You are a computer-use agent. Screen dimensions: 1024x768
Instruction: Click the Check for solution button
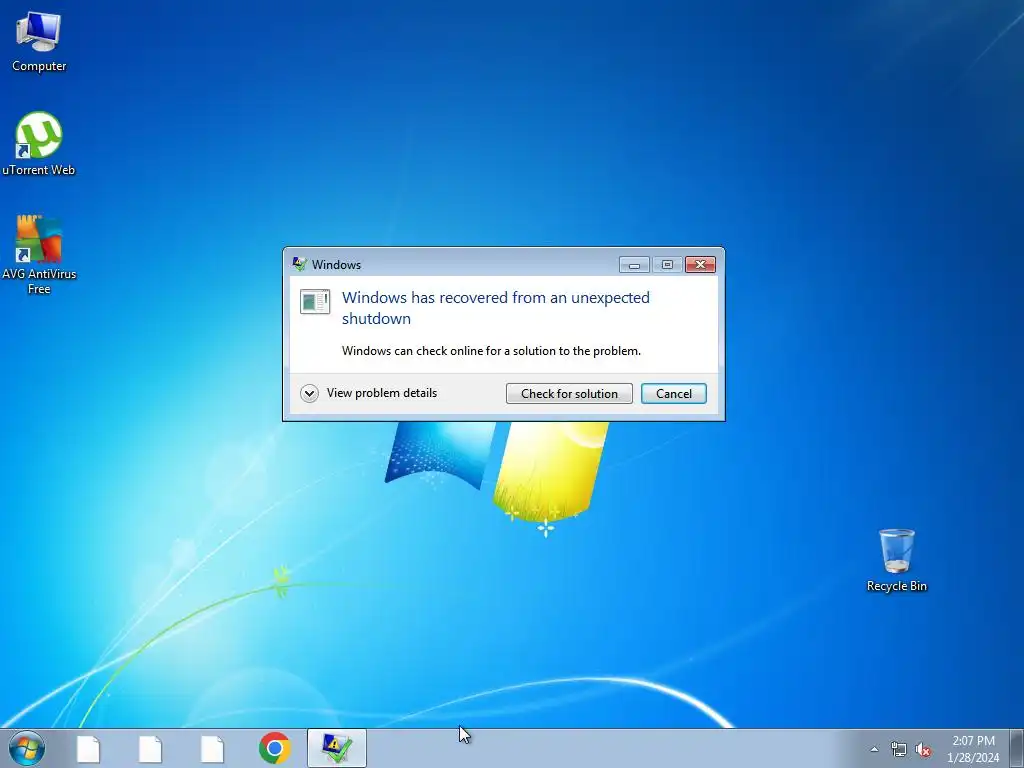pyautogui.click(x=569, y=394)
